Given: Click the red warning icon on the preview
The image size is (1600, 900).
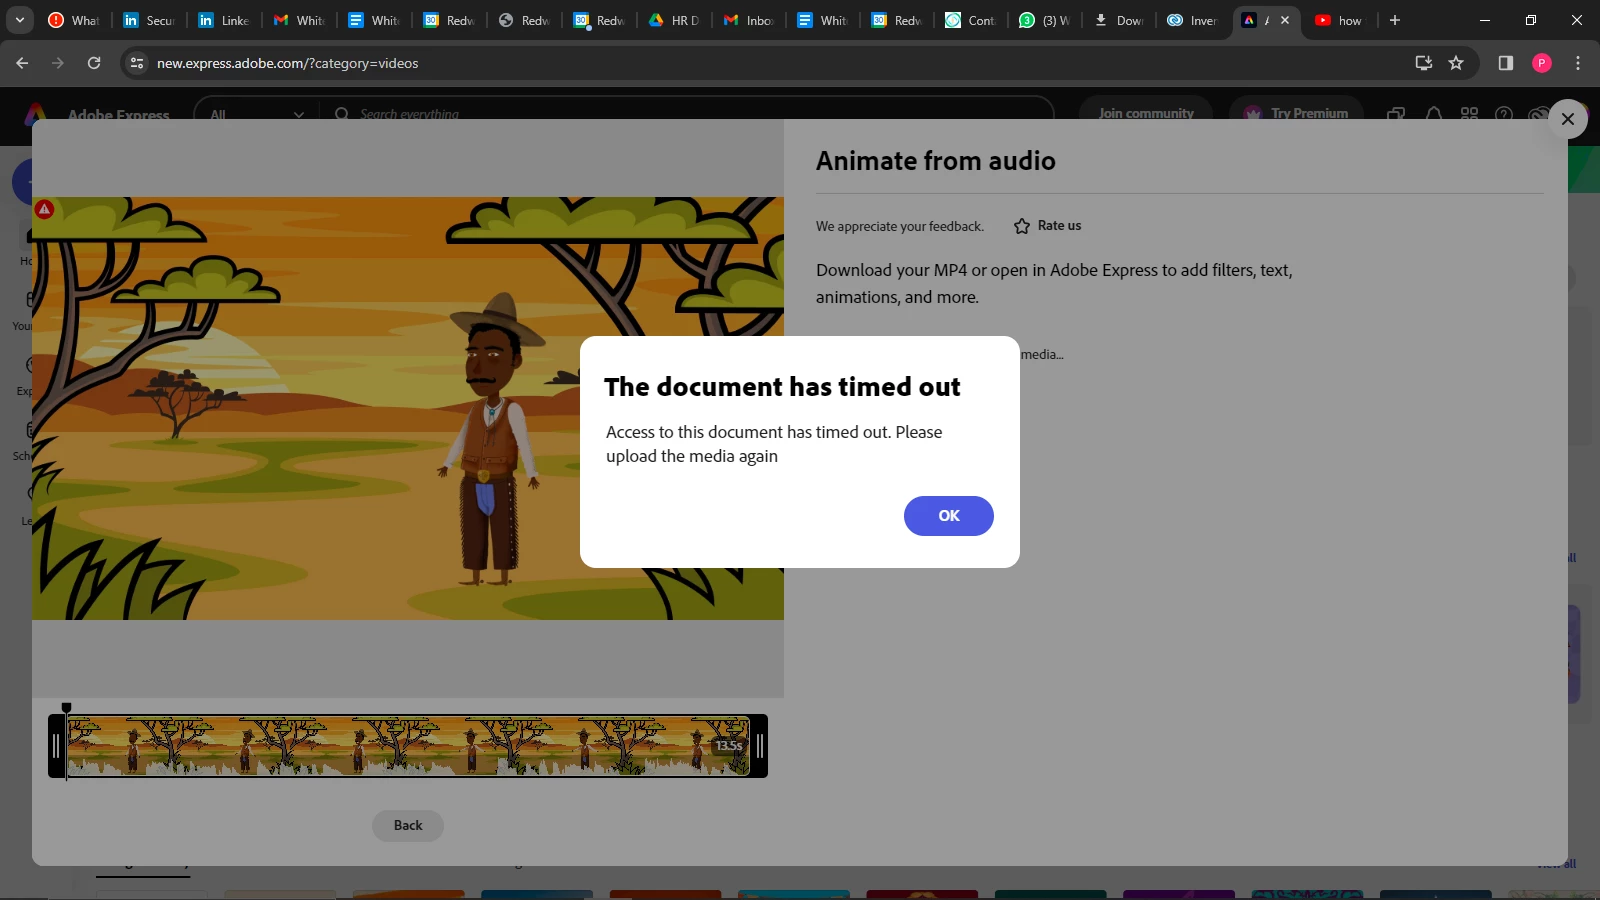Looking at the screenshot, I should coord(44,209).
